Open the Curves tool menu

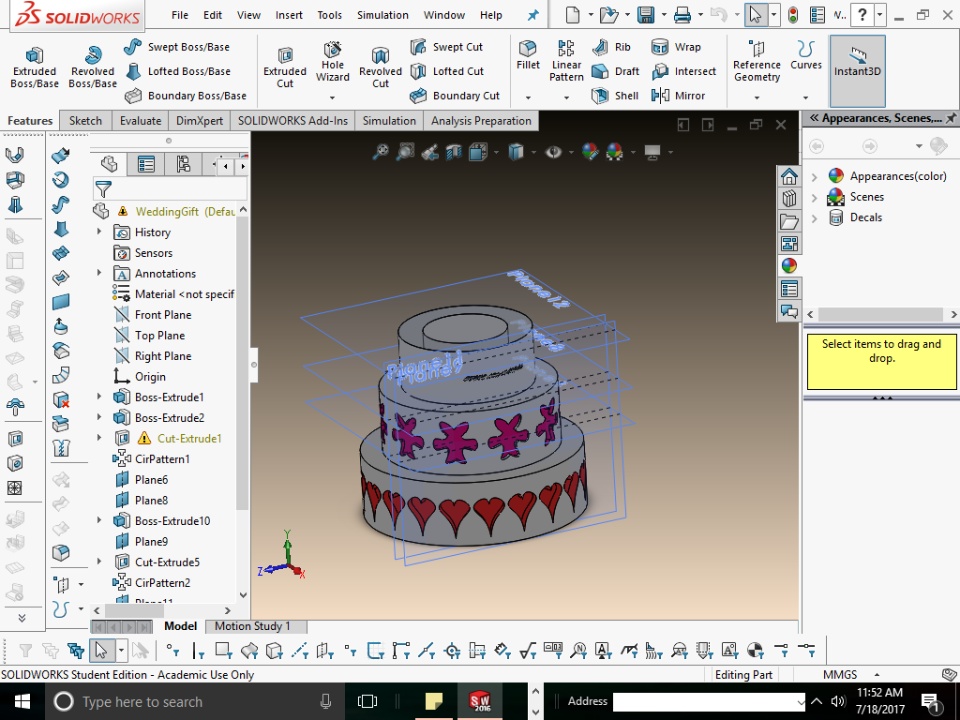click(x=806, y=56)
